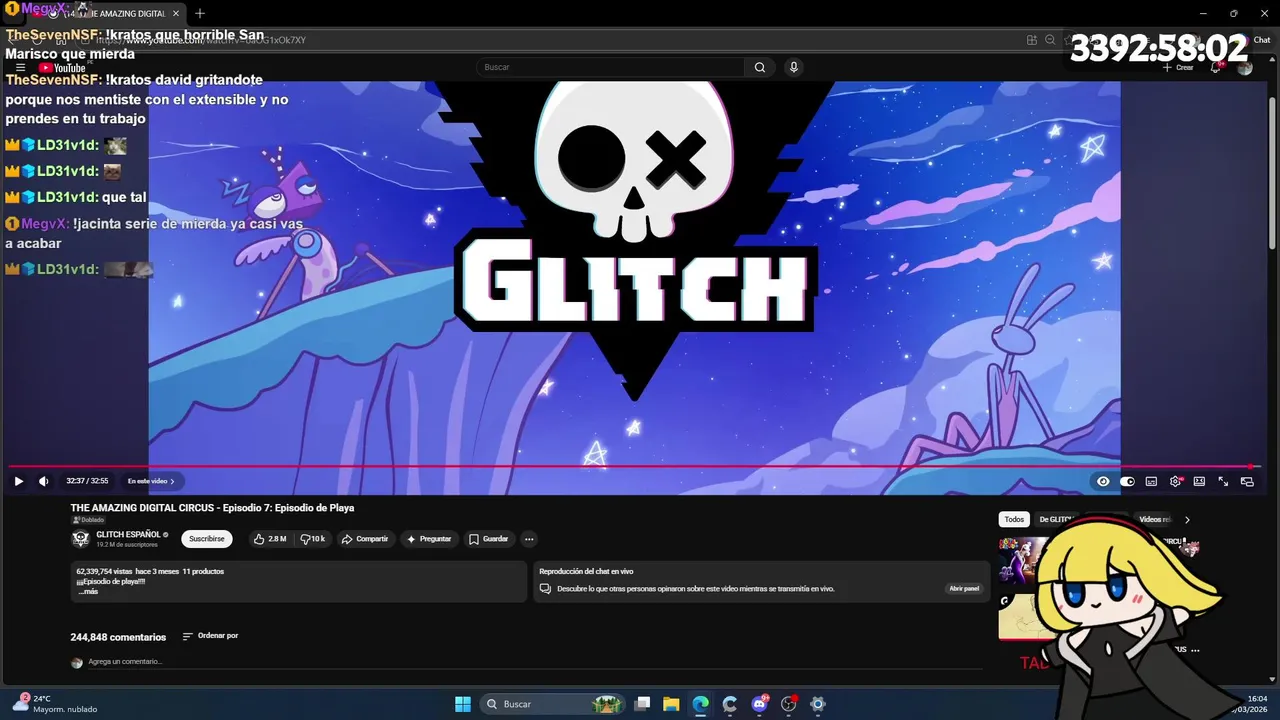The height and width of the screenshot is (720, 1280).
Task: Toggle the autoplay switch in the player
Action: (1127, 481)
